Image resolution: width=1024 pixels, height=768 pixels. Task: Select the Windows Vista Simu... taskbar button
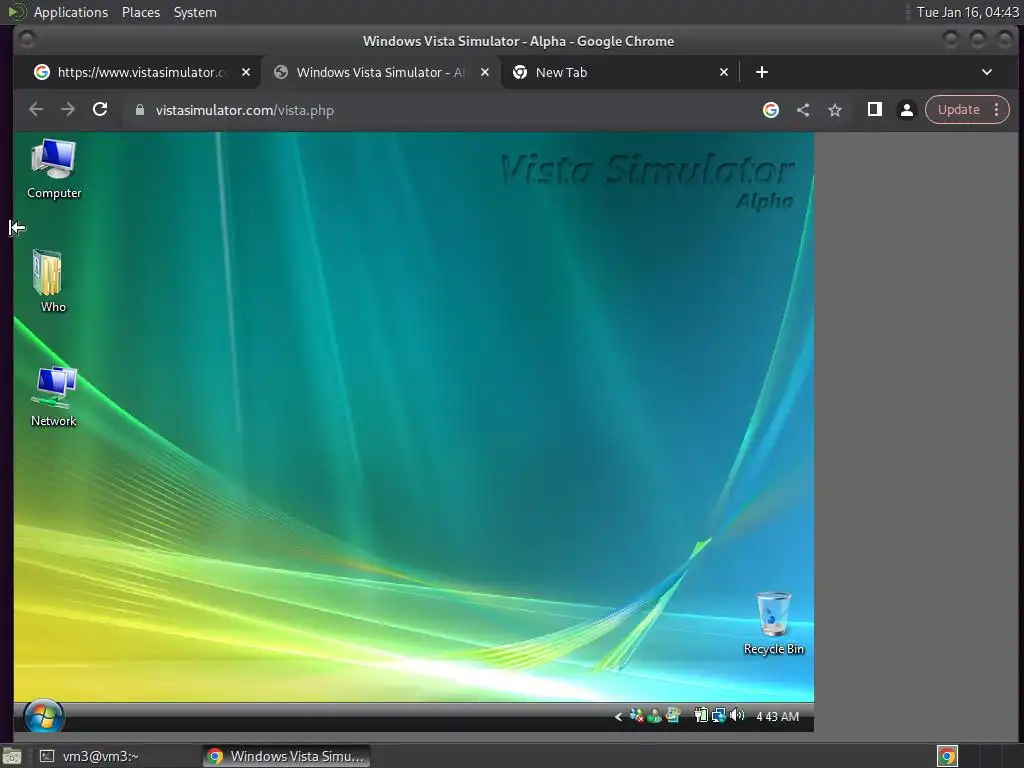287,756
